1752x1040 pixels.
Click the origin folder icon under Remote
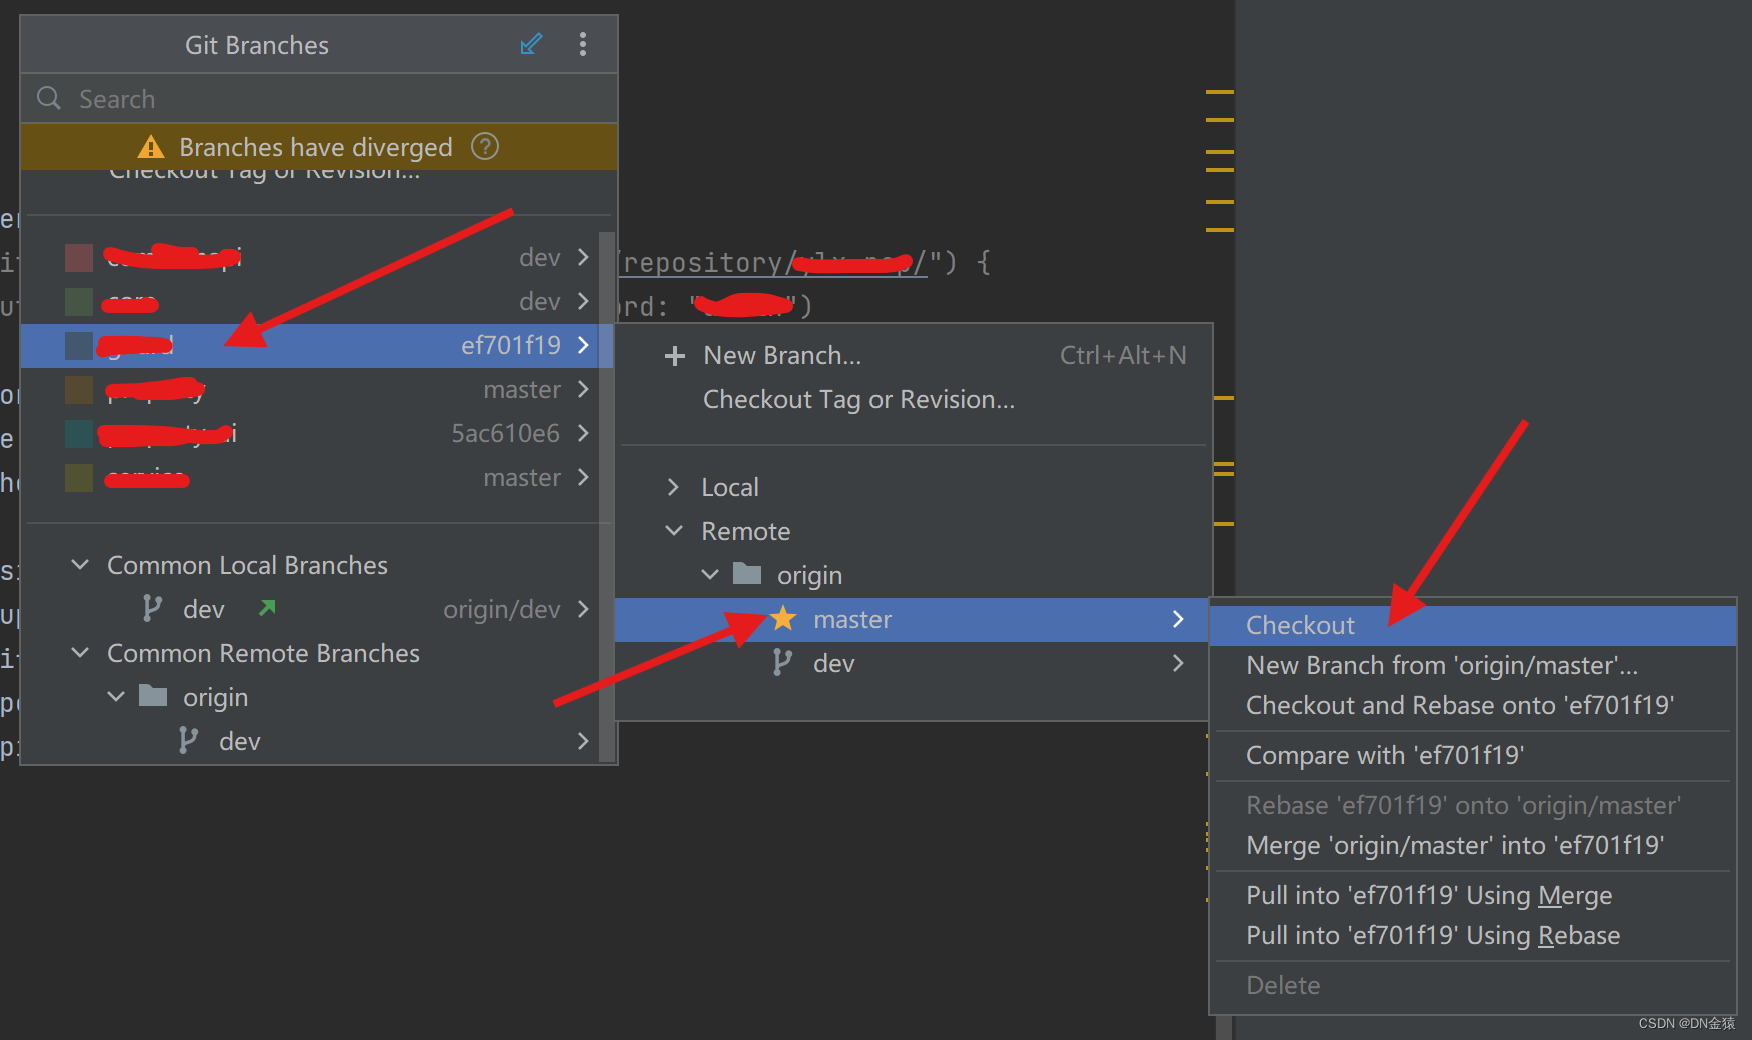(747, 573)
